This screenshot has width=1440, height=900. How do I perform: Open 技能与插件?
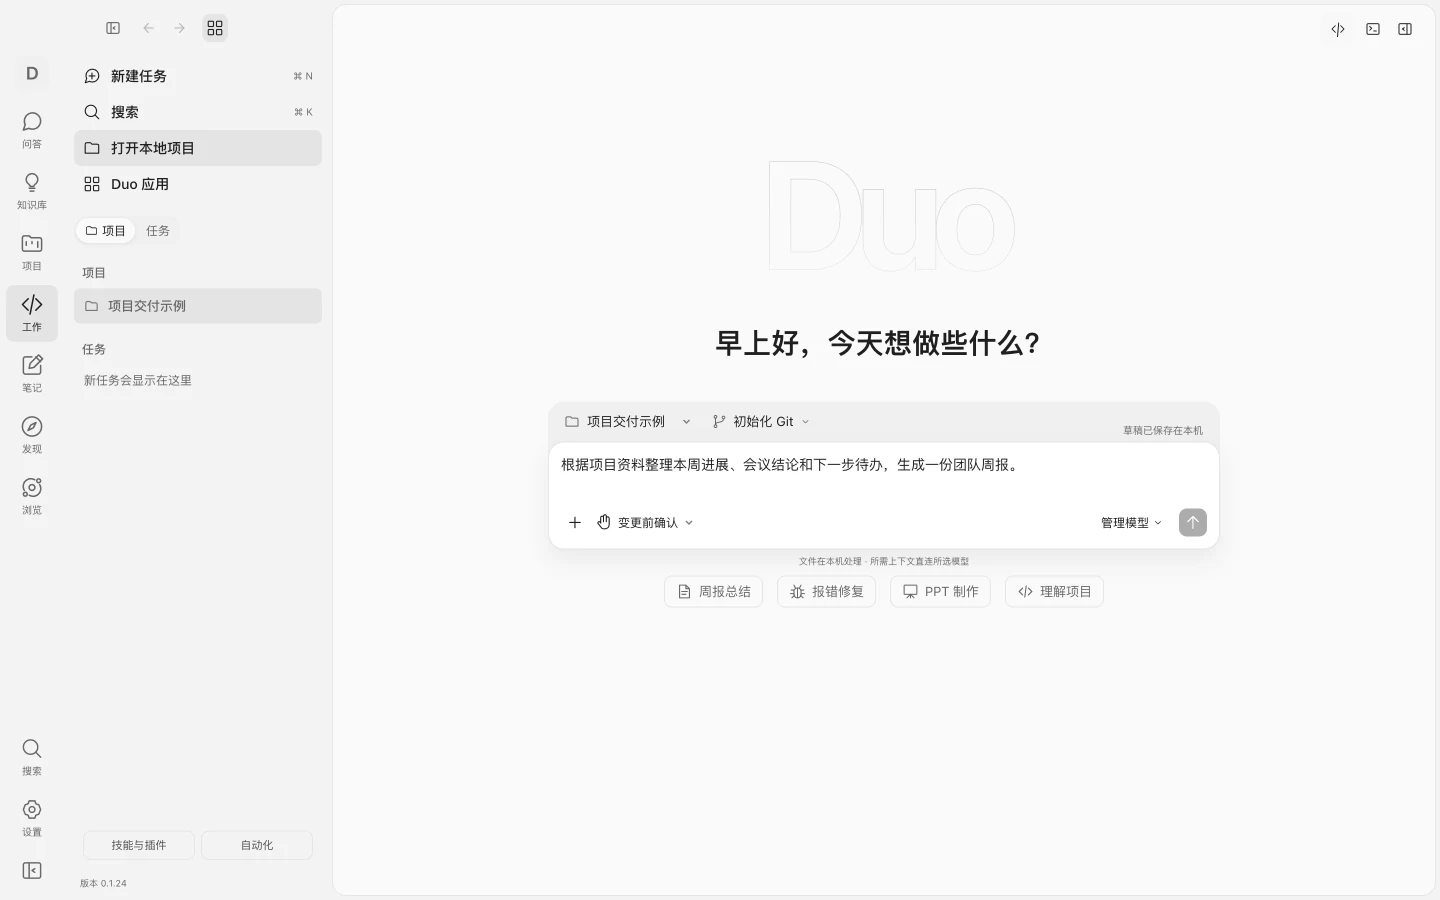(139, 845)
